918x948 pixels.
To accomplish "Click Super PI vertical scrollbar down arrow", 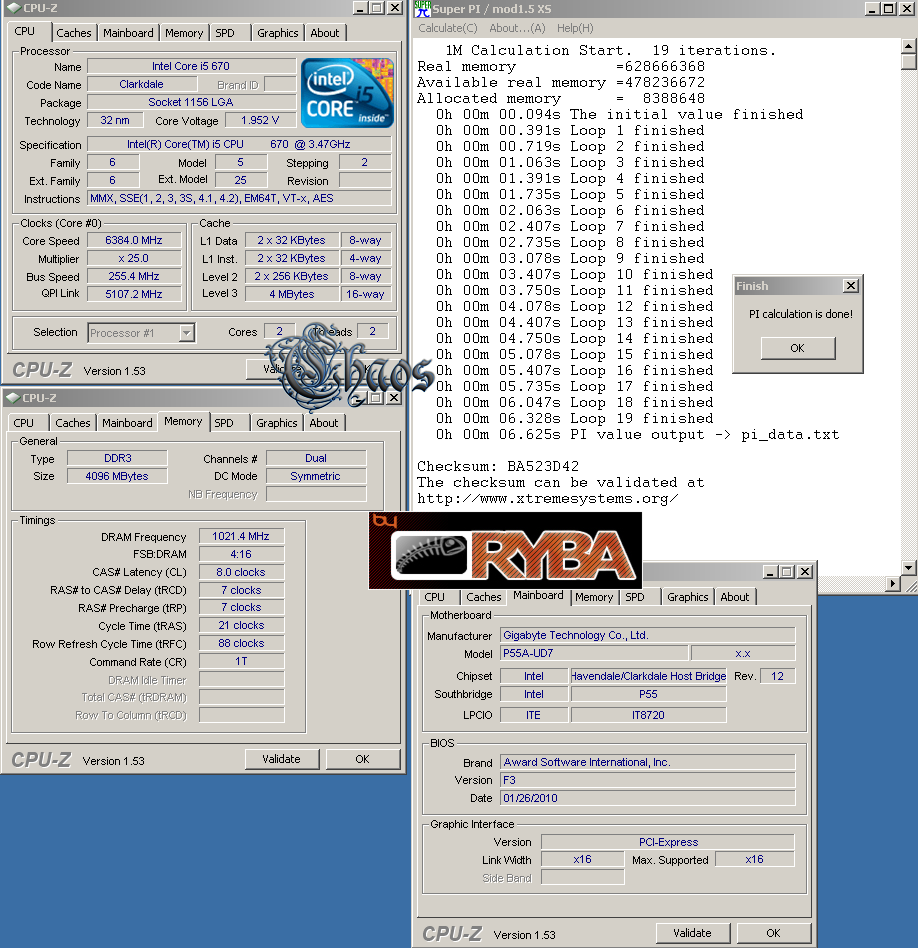I will tap(908, 568).
